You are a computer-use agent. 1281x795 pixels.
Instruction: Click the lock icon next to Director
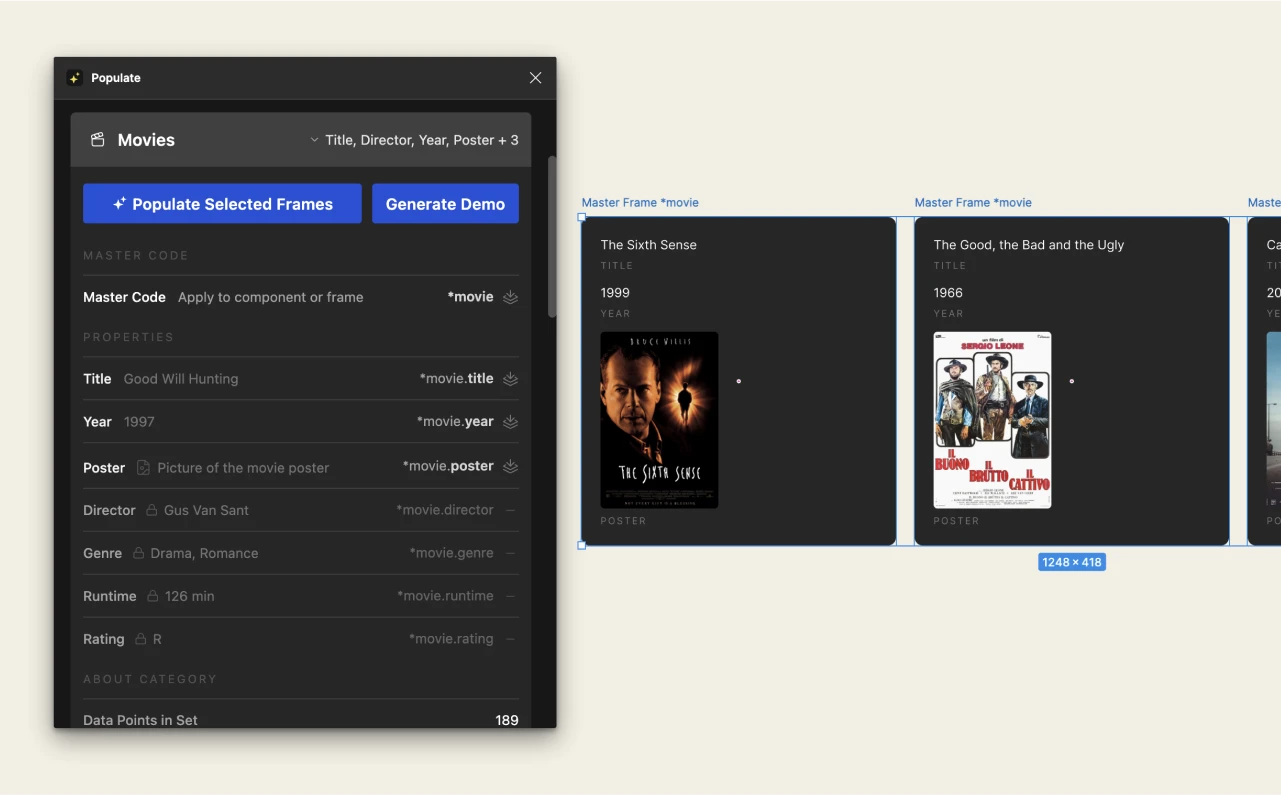click(x=152, y=510)
